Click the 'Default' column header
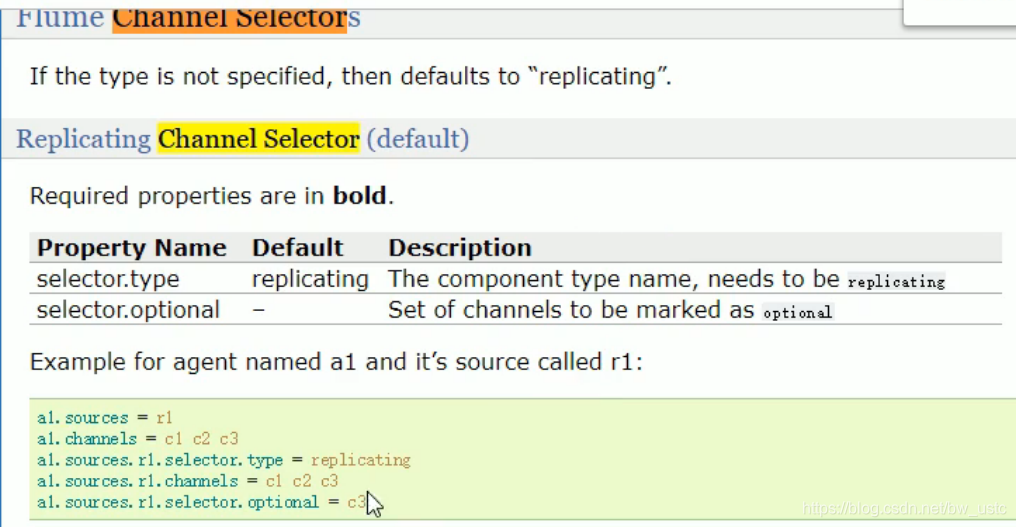The height and width of the screenshot is (527, 1016). coord(297,248)
